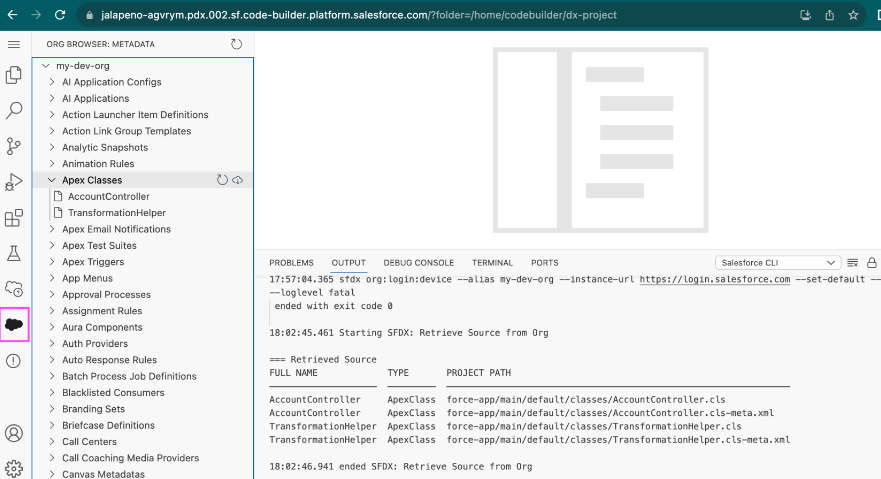Open the Run and Debug view
This screenshot has width=881, height=479.
14,182
